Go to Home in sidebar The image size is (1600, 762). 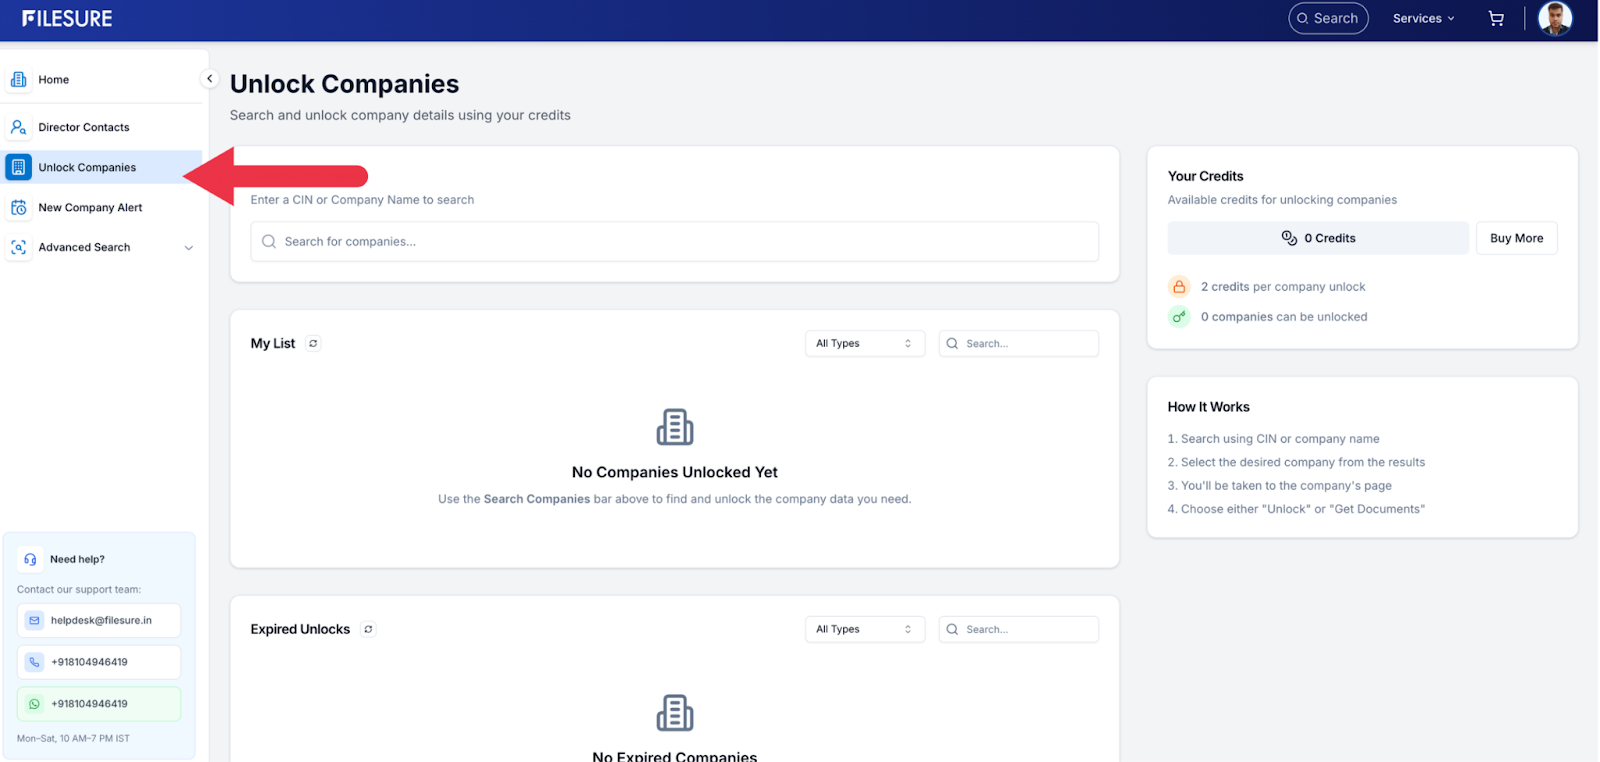54,80
